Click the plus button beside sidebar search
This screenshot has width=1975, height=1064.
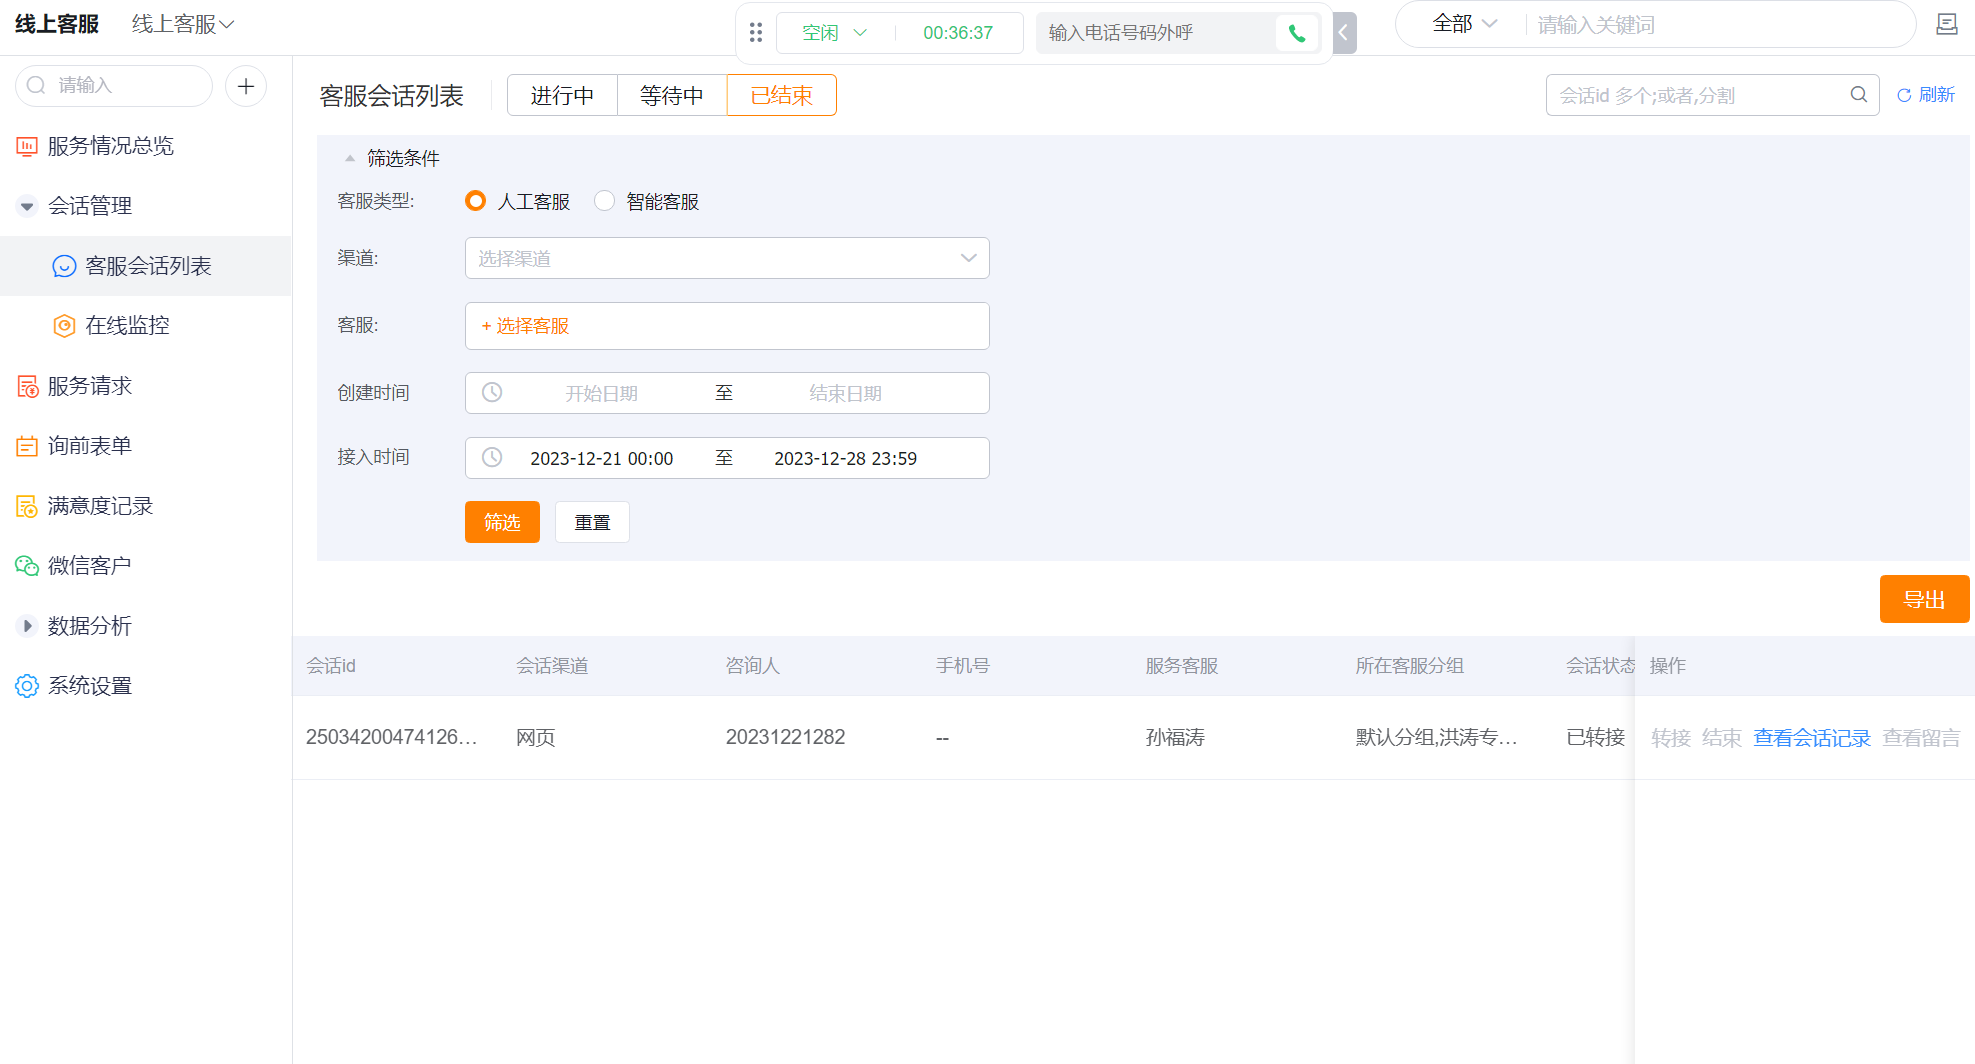pyautogui.click(x=246, y=86)
